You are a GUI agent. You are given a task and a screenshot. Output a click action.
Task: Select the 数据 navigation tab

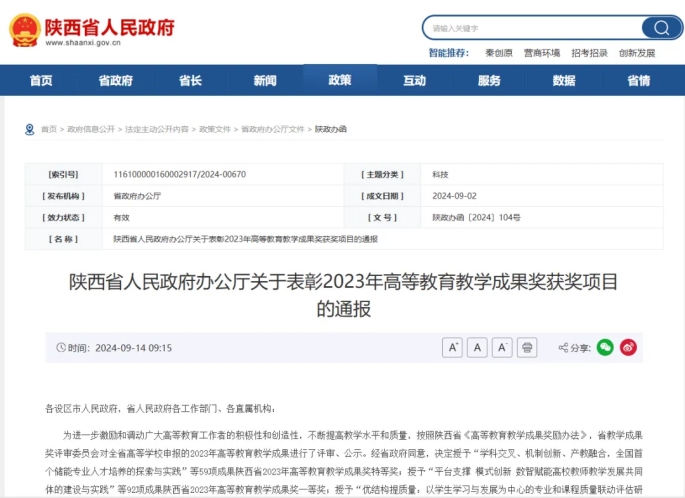pos(564,81)
